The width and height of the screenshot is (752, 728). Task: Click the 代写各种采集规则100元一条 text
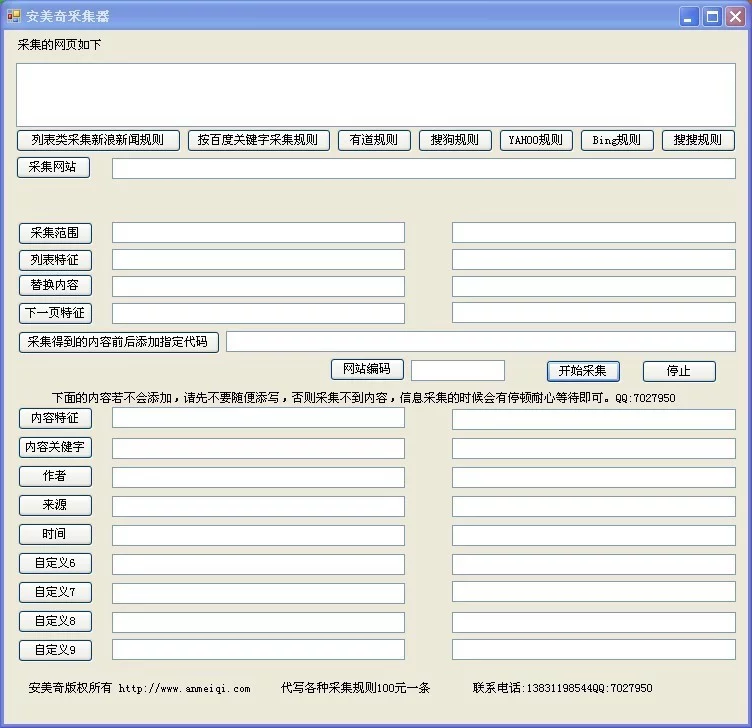tap(355, 688)
